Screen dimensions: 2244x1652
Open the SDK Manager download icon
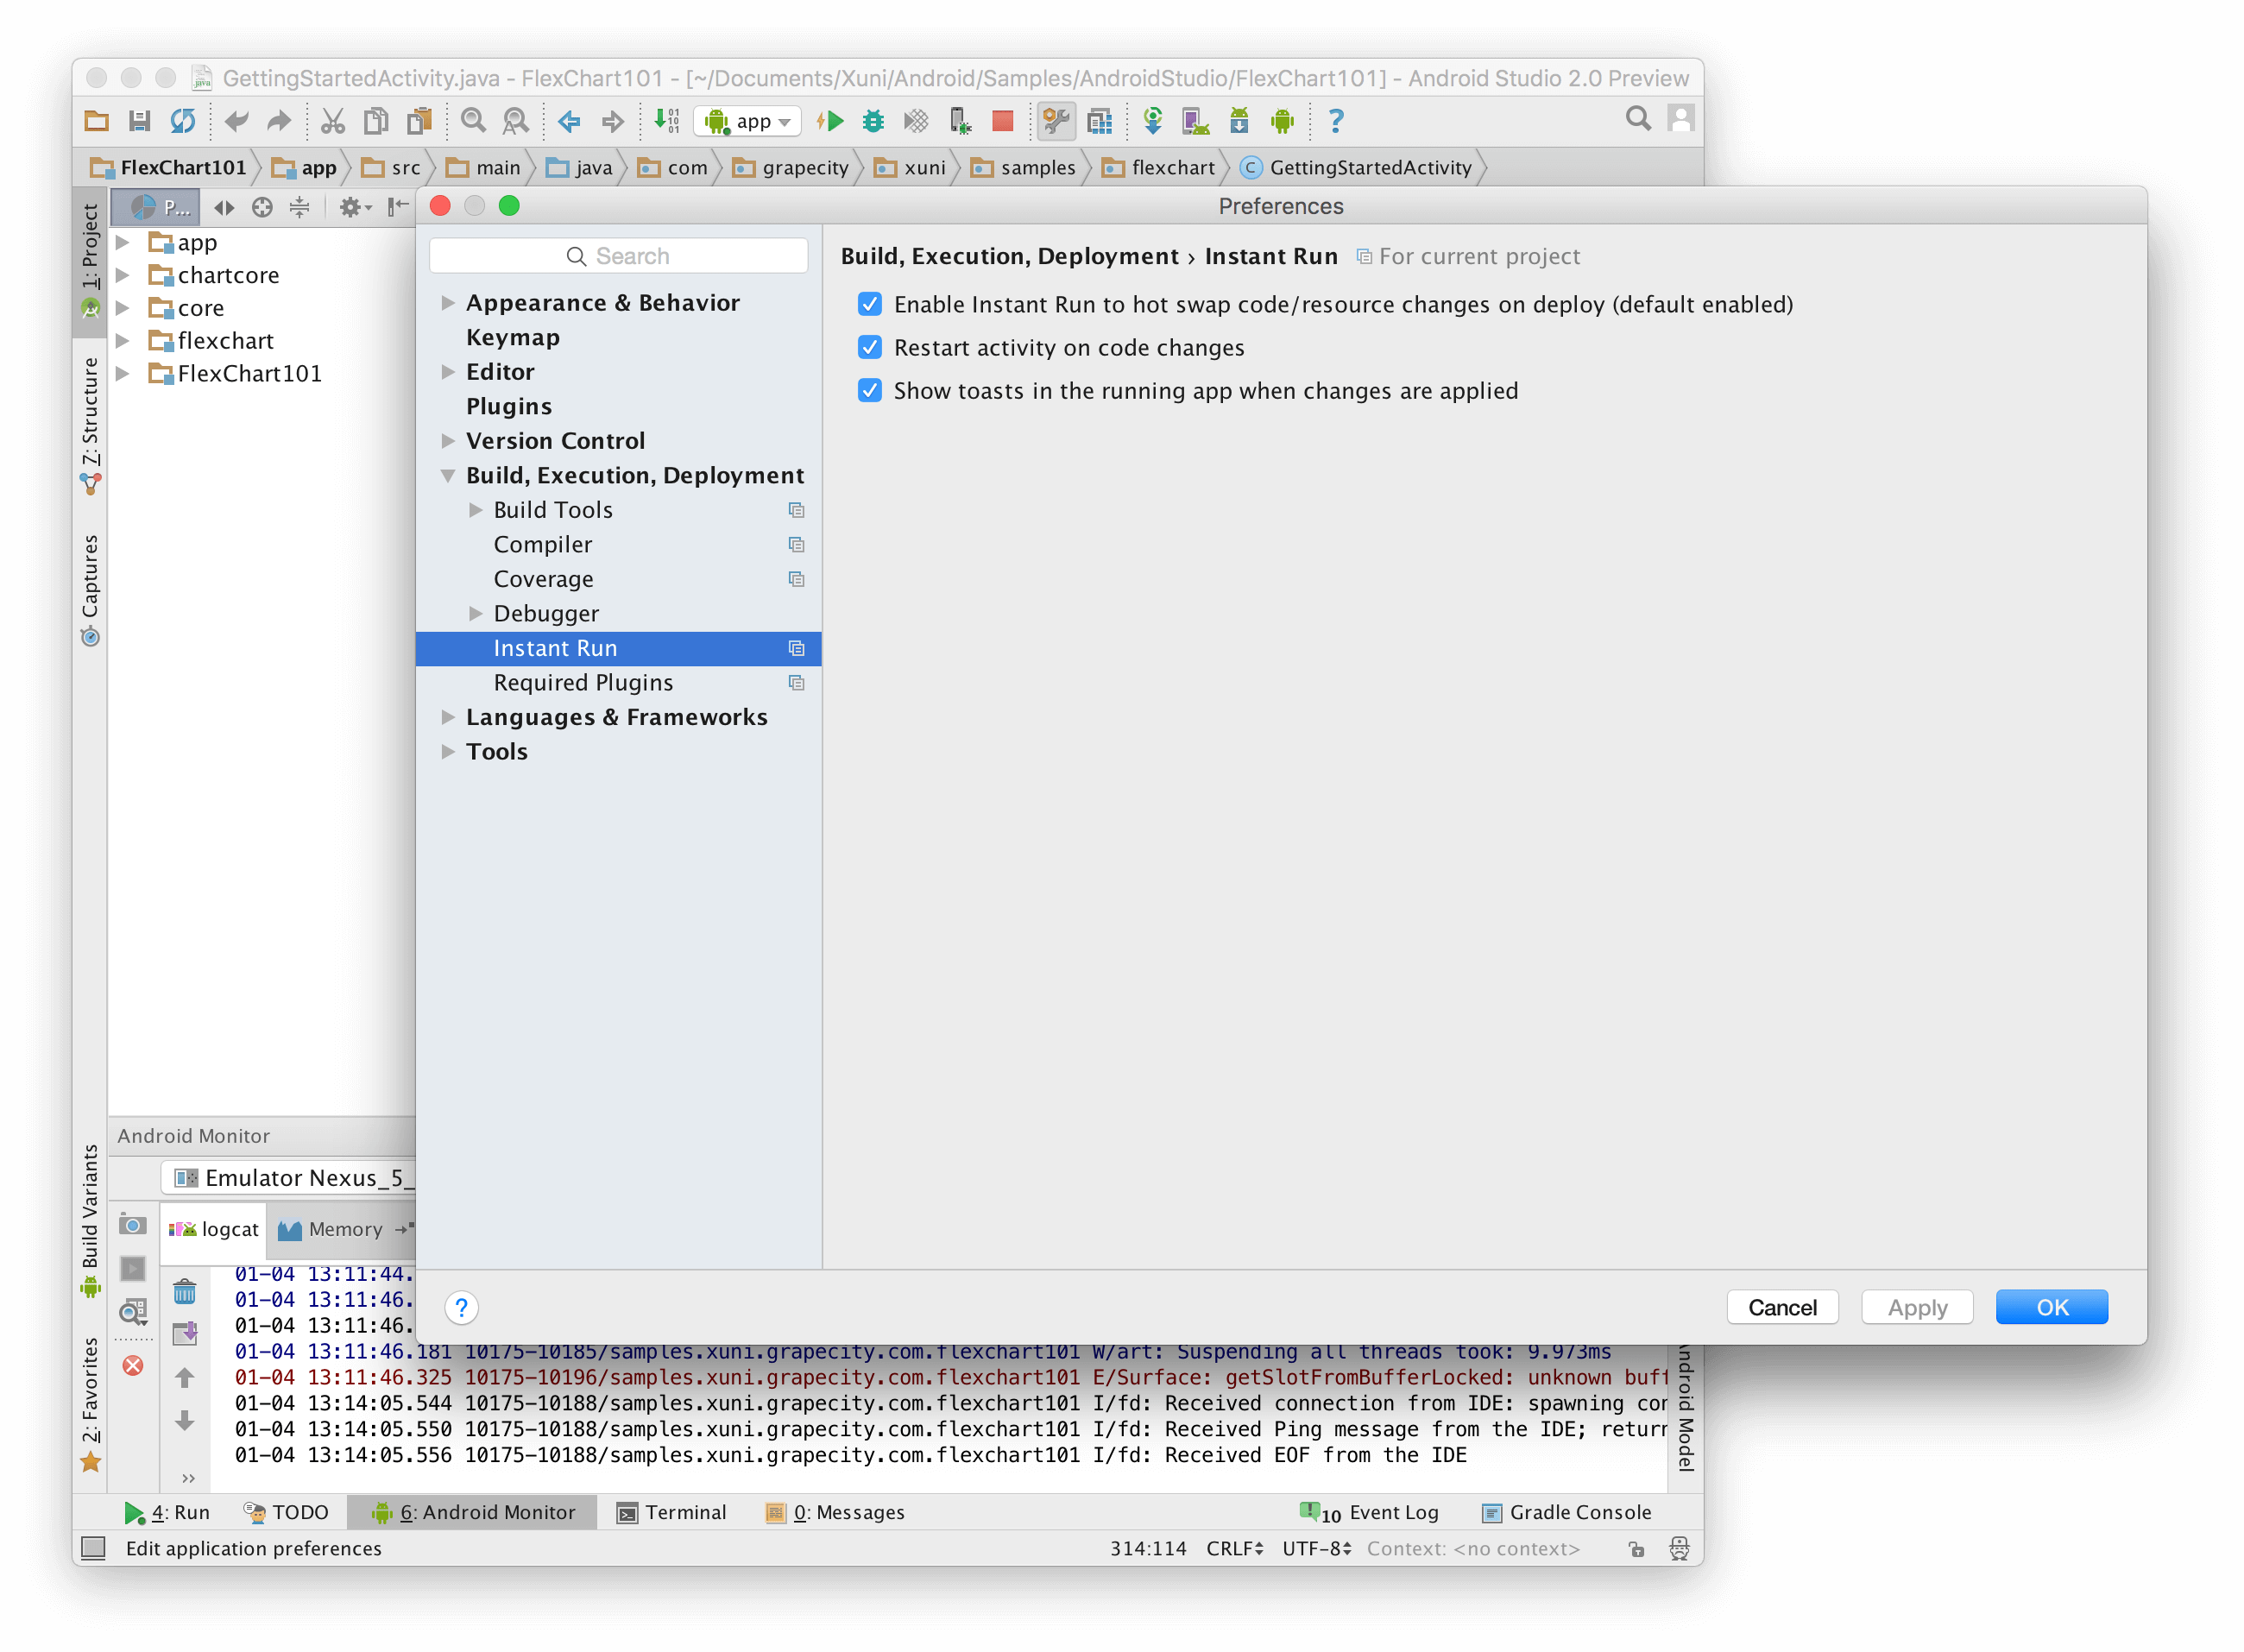pos(1239,121)
